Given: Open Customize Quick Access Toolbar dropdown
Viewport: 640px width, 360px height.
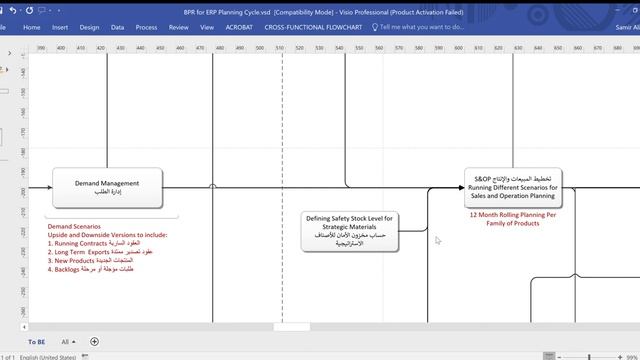Looking at the screenshot, I should click(59, 11).
